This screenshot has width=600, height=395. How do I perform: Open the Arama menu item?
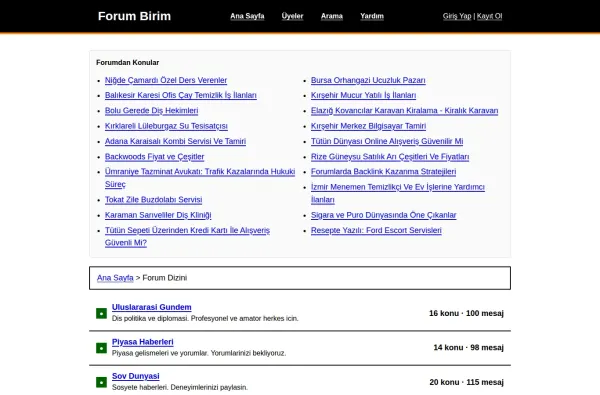coord(332,16)
